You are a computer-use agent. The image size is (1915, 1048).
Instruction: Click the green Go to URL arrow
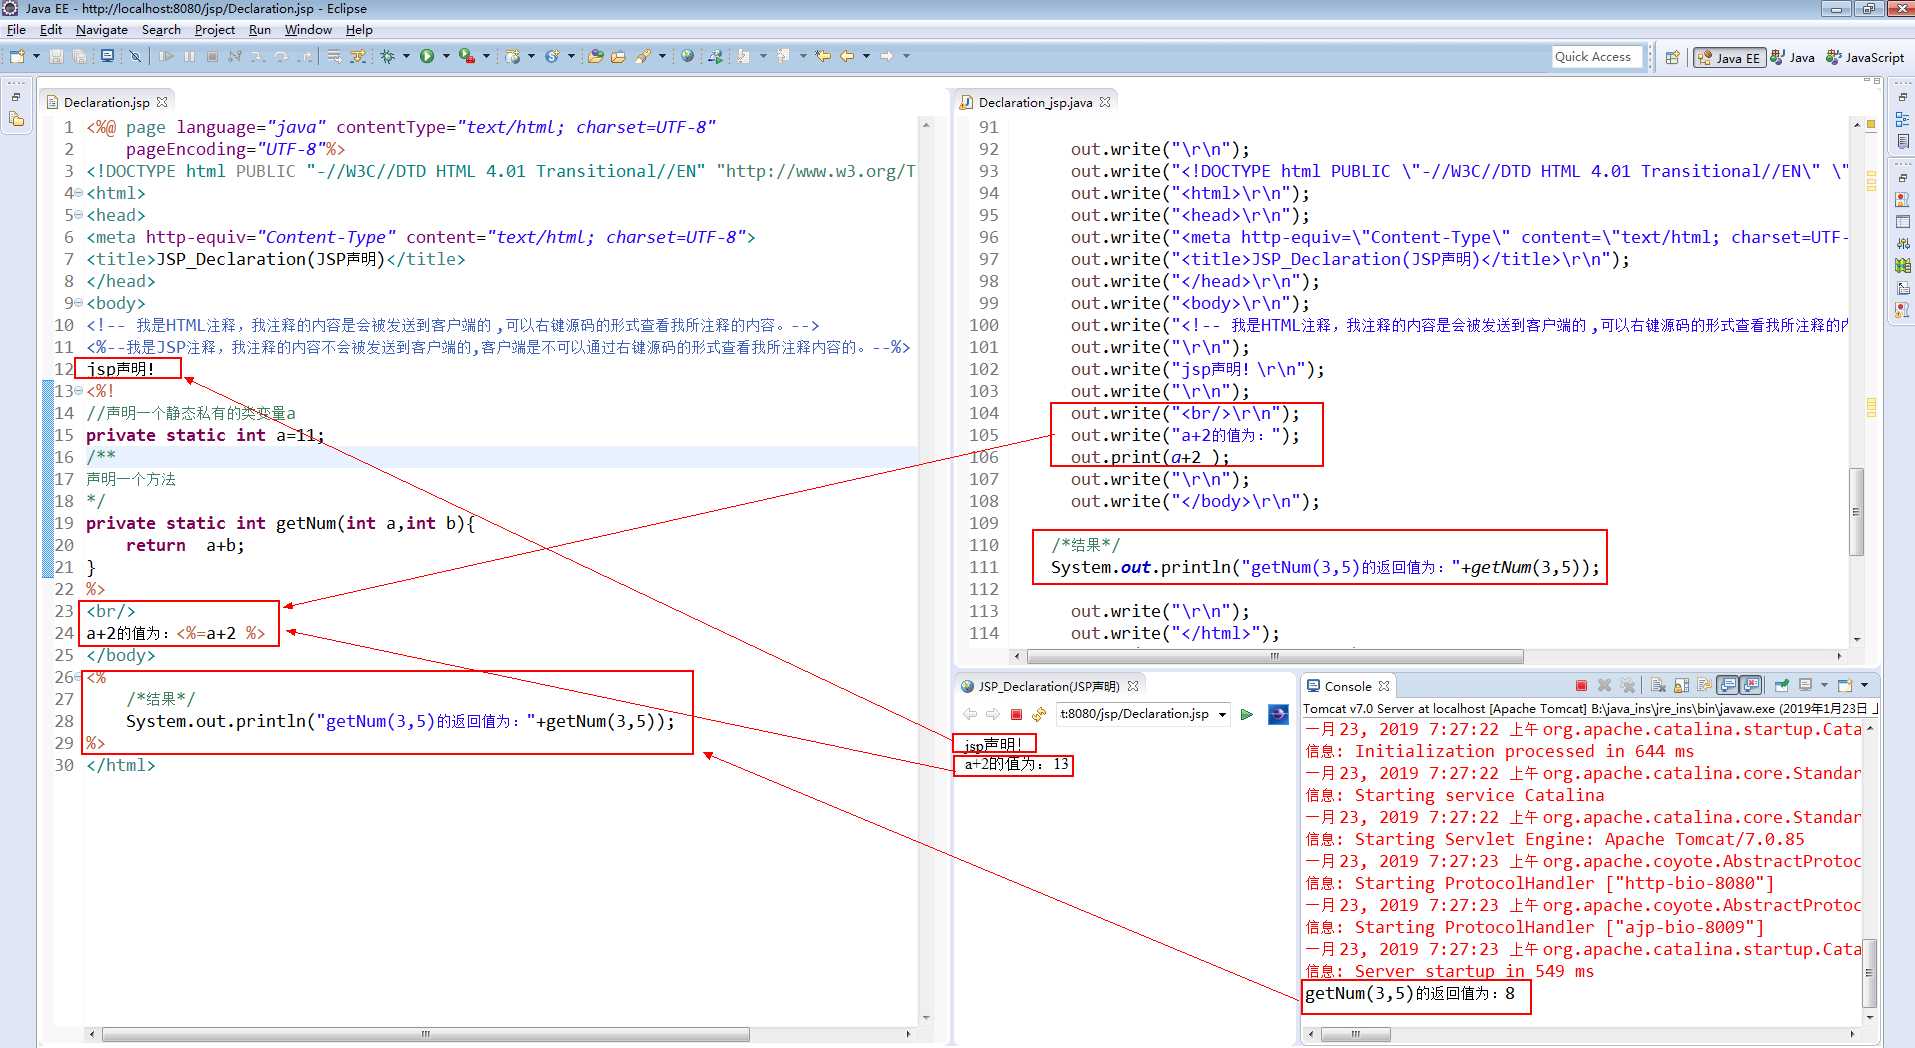pos(1246,714)
